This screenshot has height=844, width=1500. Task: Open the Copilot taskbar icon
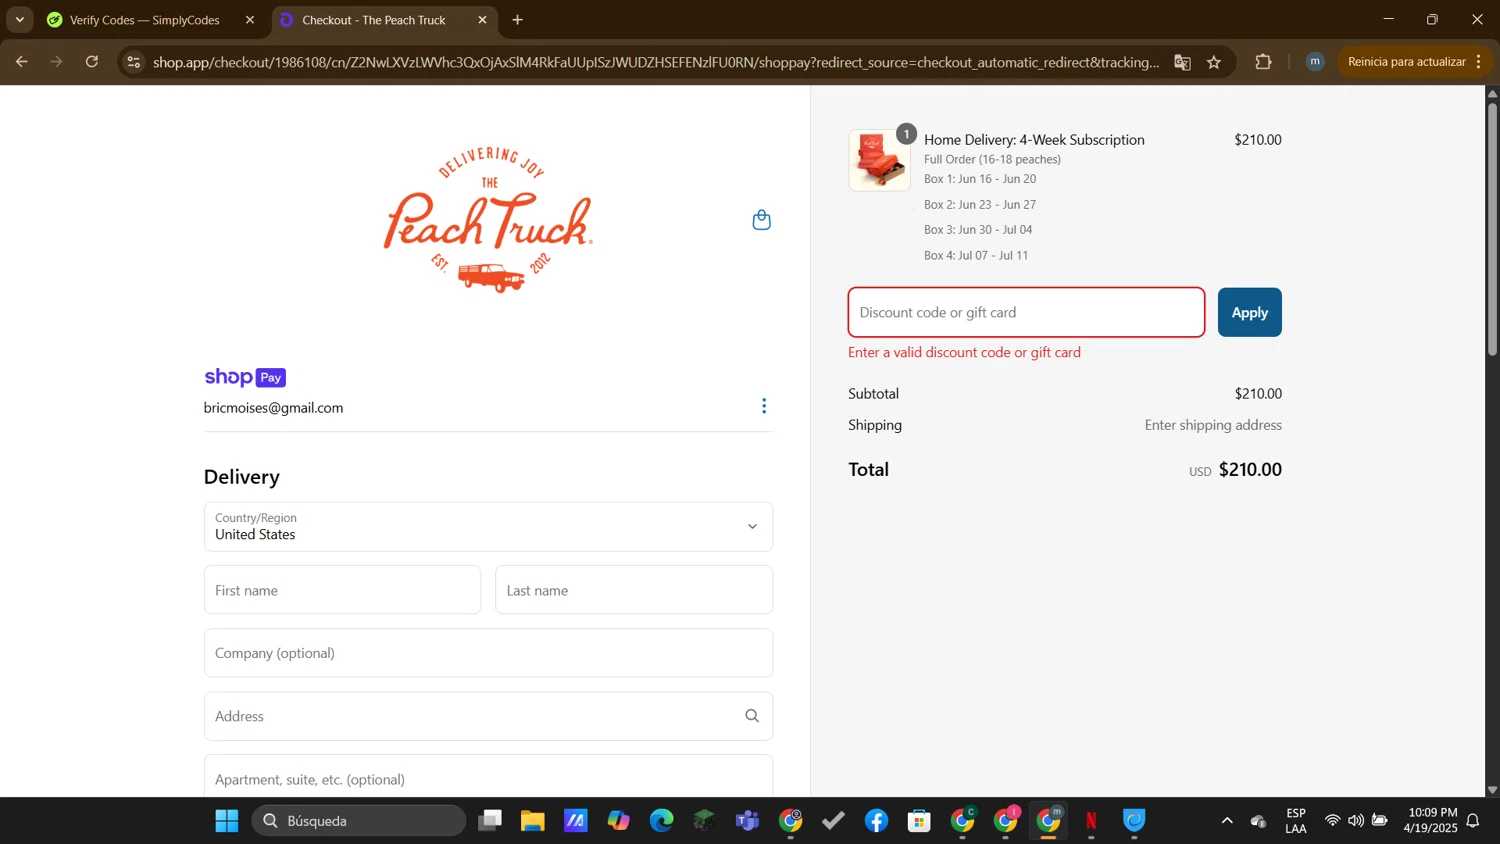pyautogui.click(x=618, y=821)
